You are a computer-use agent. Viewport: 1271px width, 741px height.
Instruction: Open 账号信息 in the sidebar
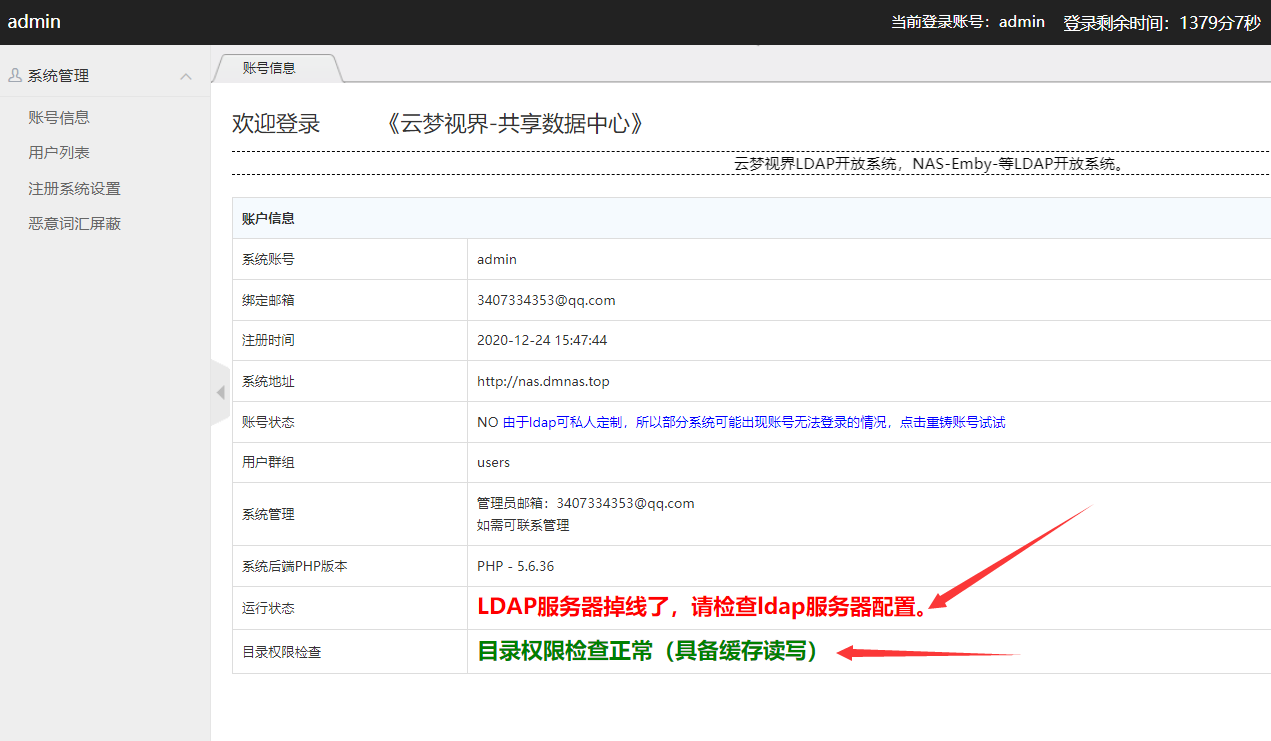[x=59, y=117]
